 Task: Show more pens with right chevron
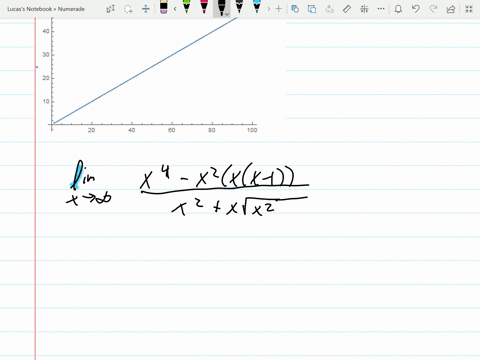click(269, 9)
